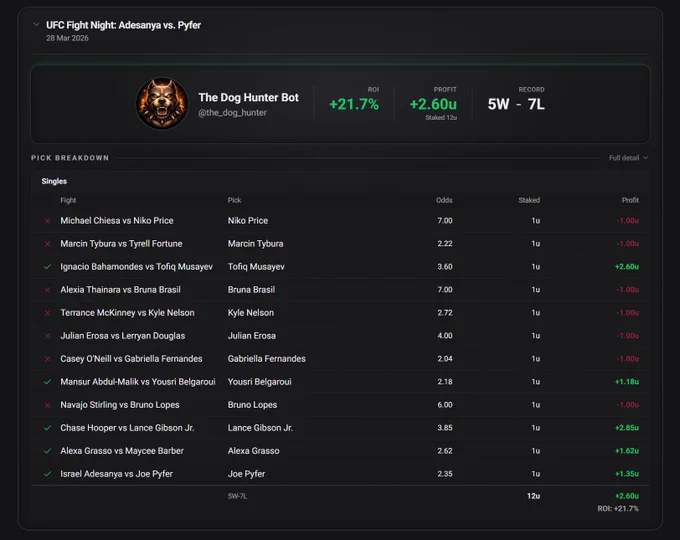Viewport: 680px width, 540px height.
Task: Click the loss X icon for Erosa vs Douglas
Action: 48,336
